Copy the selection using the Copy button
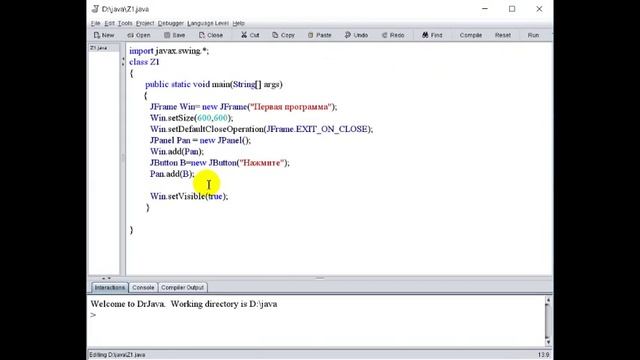Viewport: 640px width, 360px height. 283,35
